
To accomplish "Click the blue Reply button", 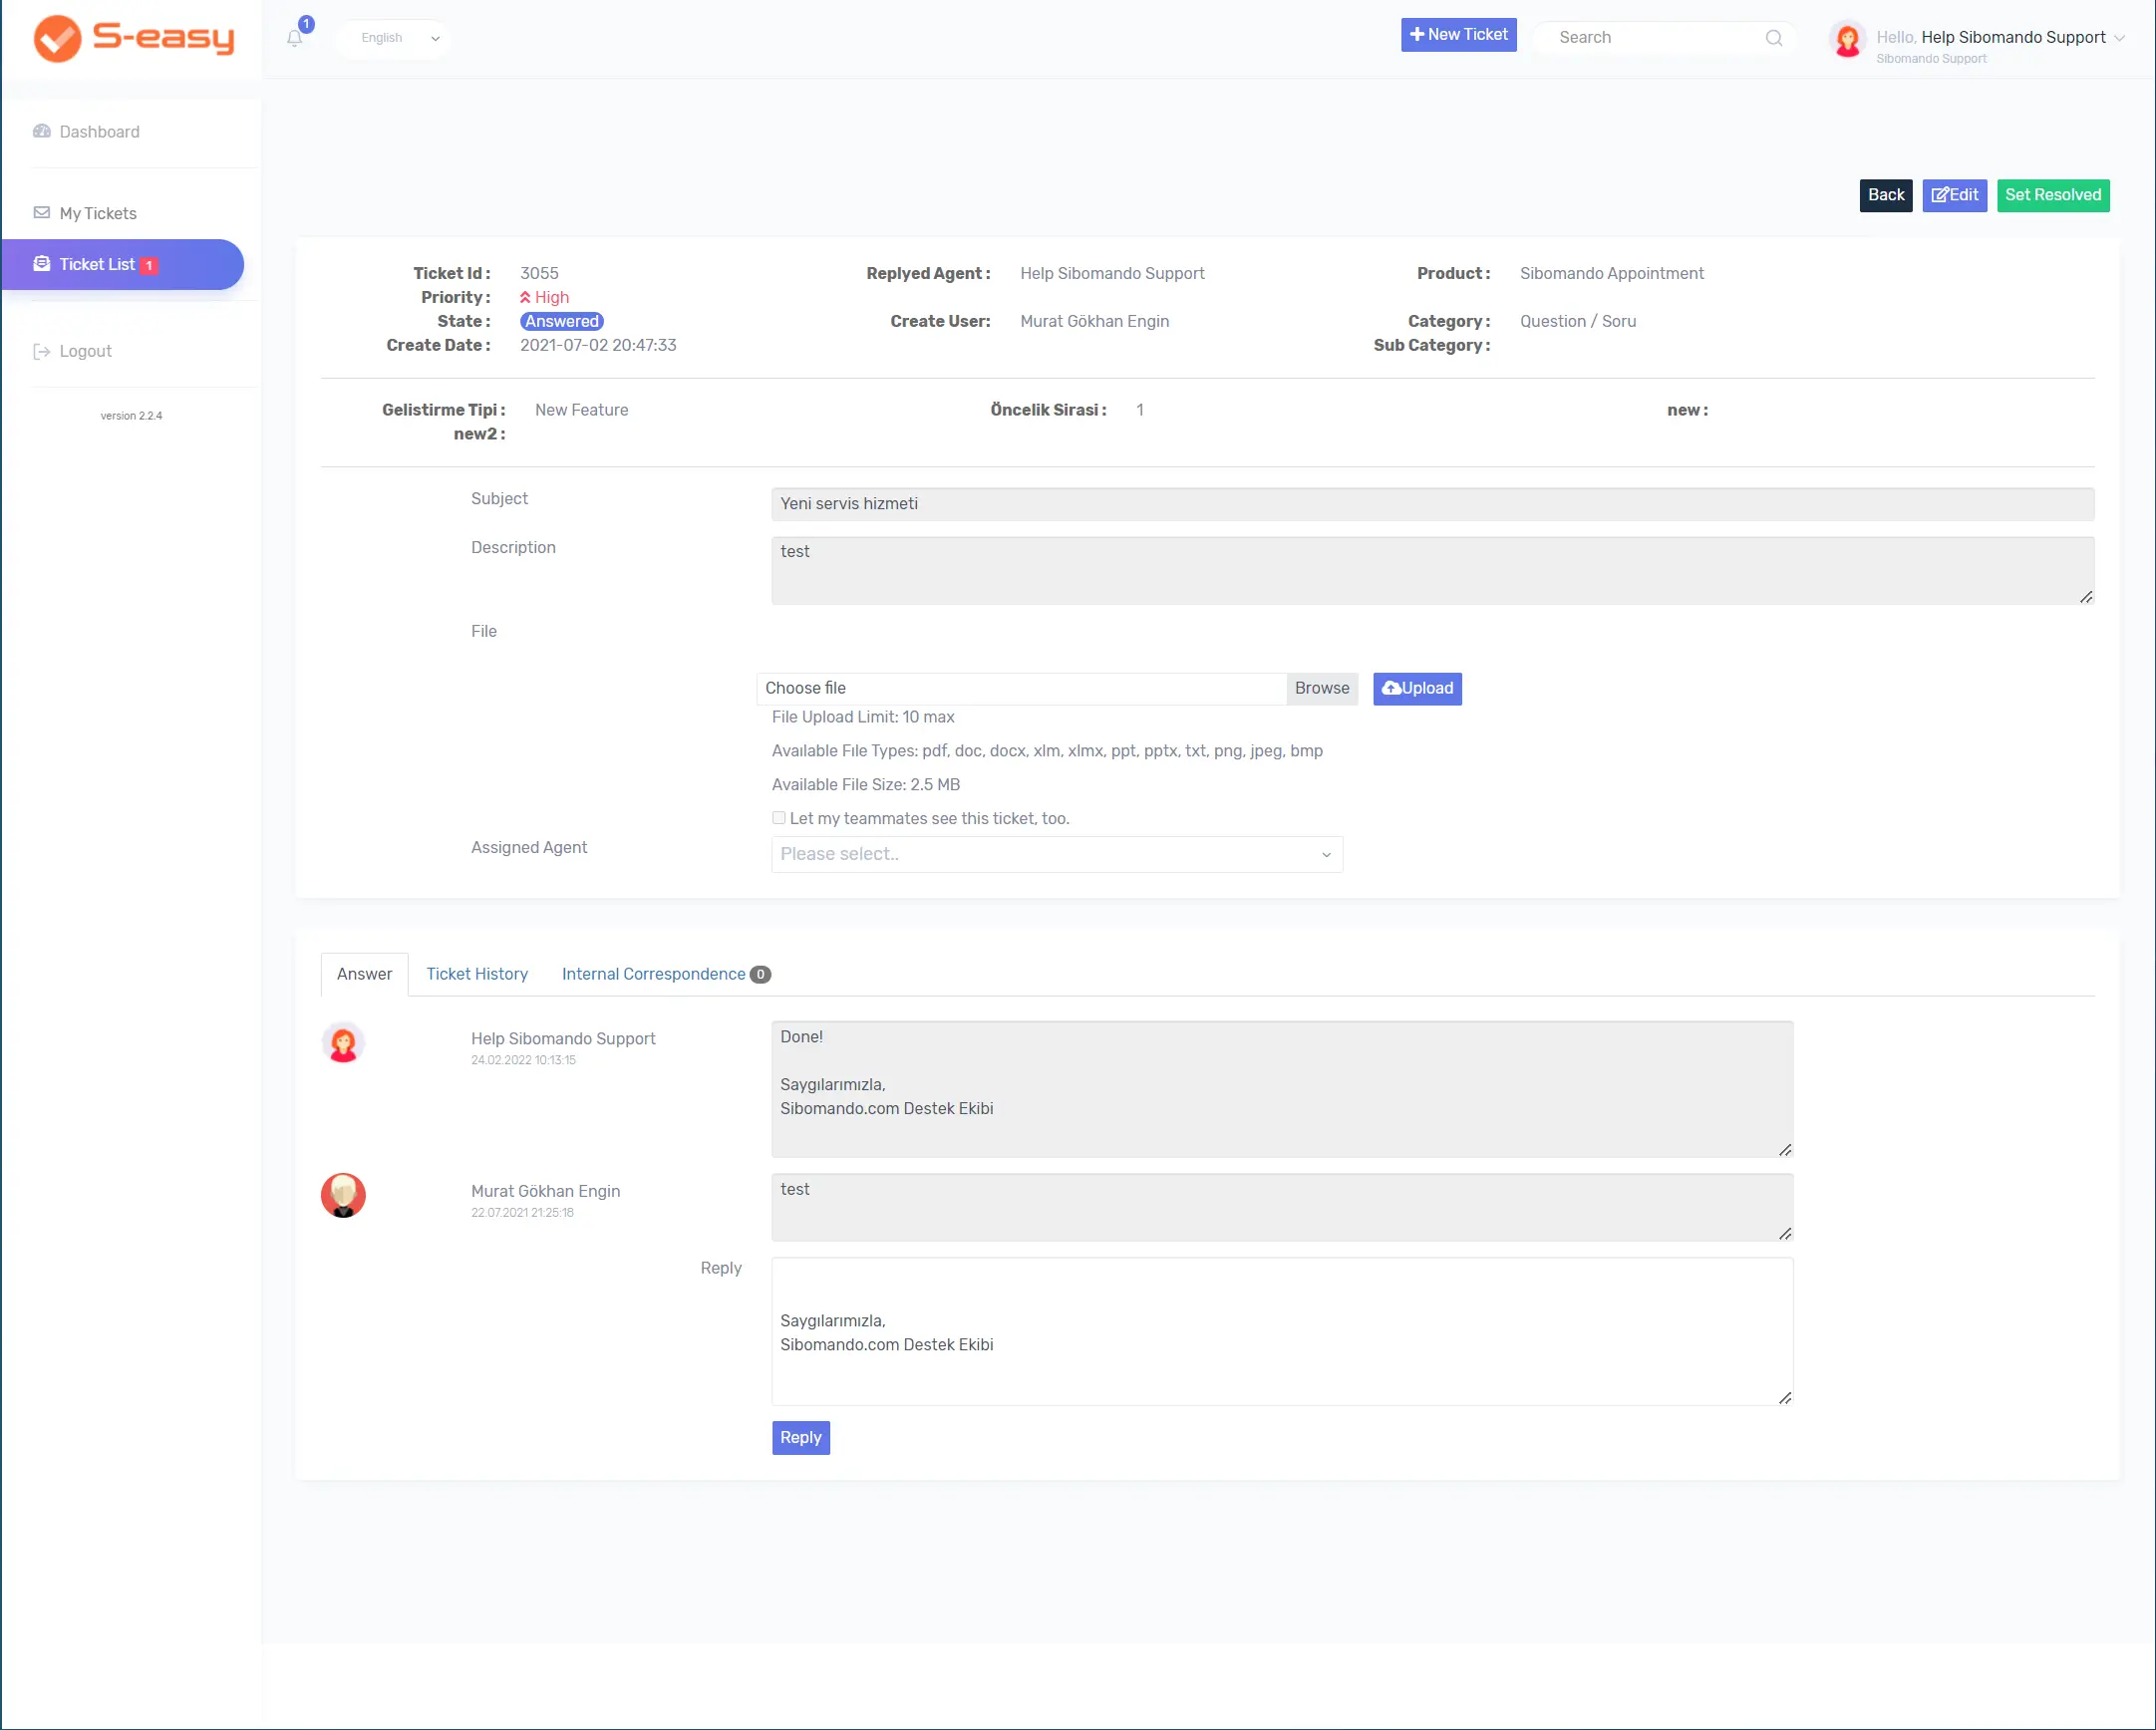I will point(800,1437).
